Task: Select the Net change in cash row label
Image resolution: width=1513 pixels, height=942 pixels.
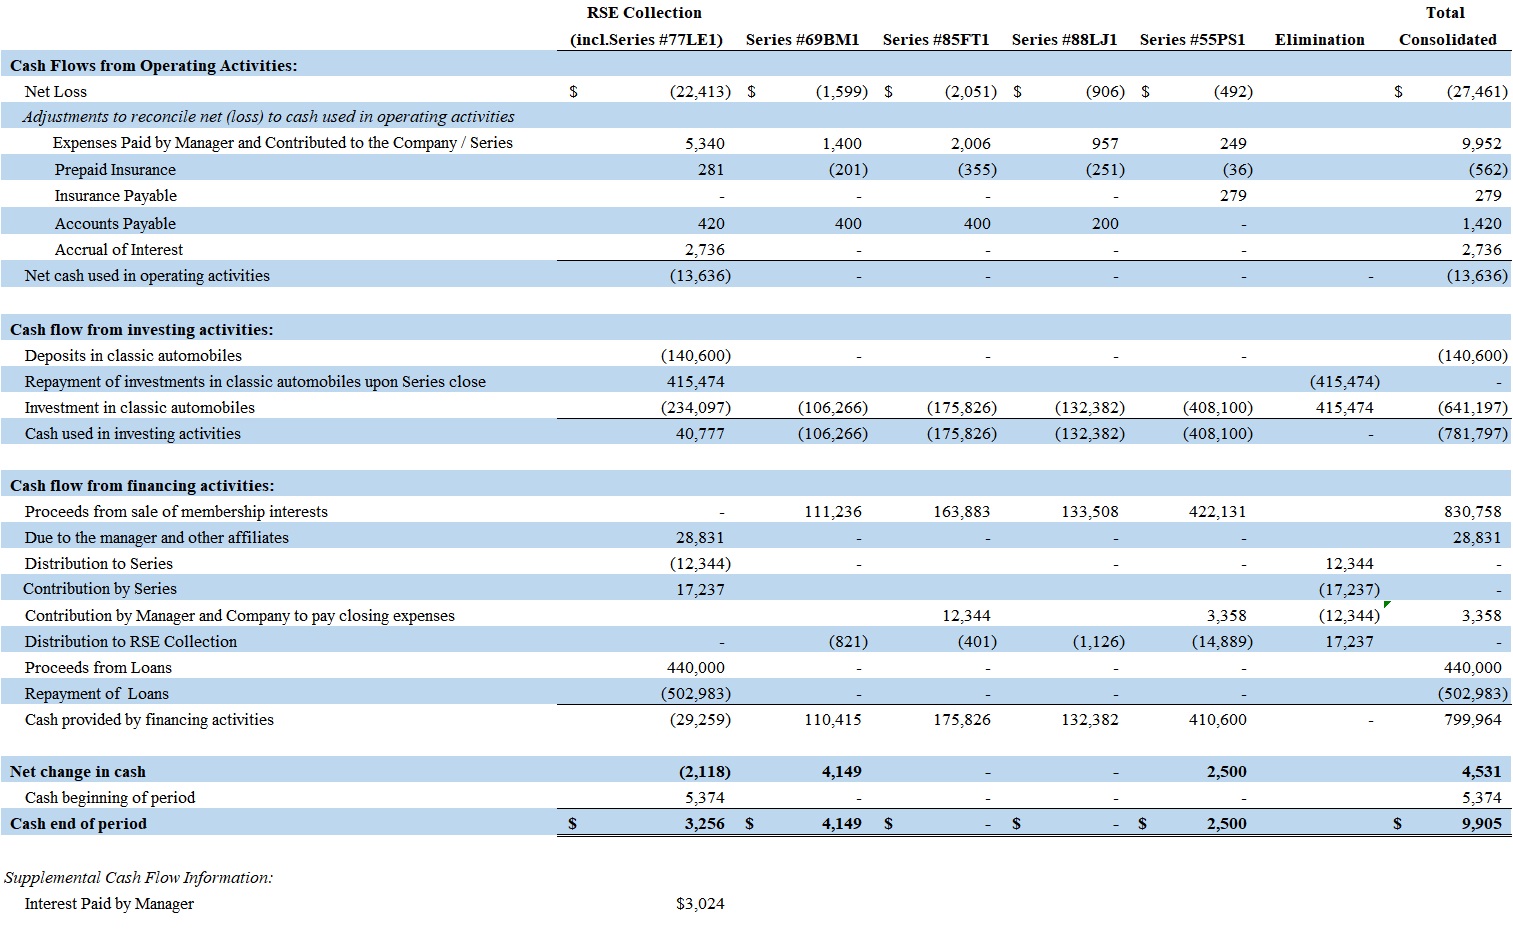Action: click(x=78, y=772)
